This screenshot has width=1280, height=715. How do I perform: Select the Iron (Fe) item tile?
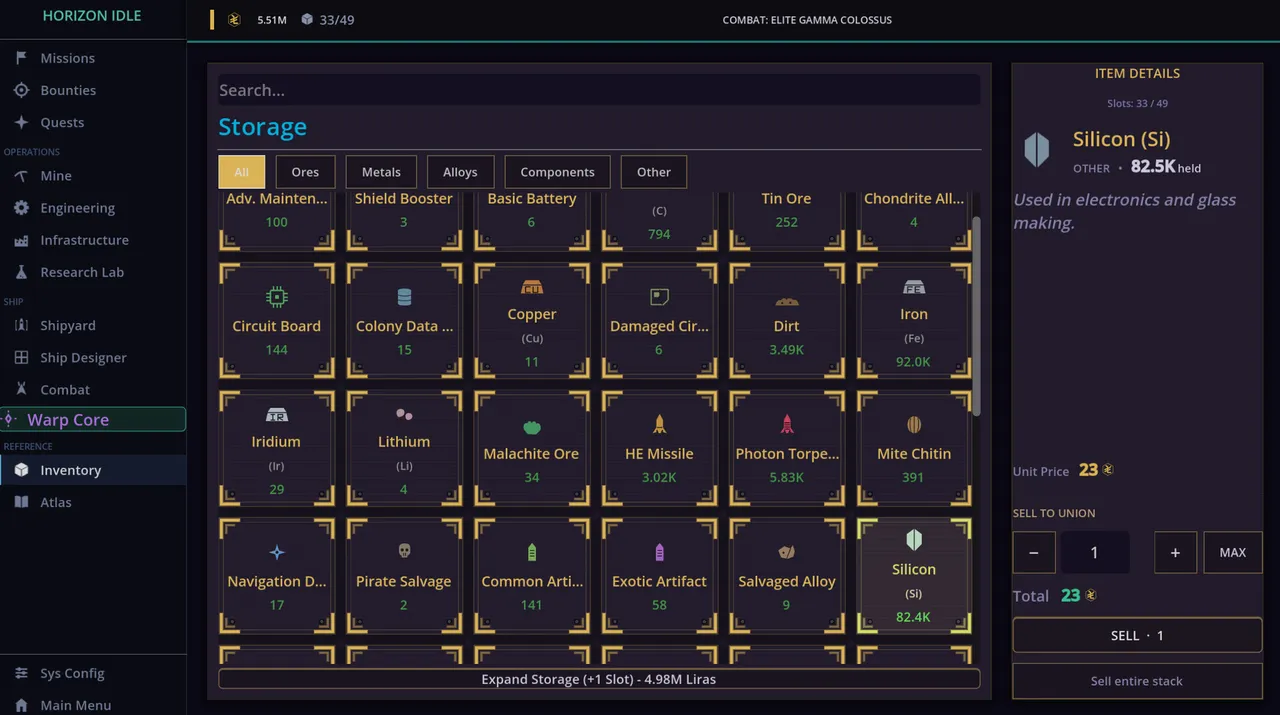(x=914, y=321)
